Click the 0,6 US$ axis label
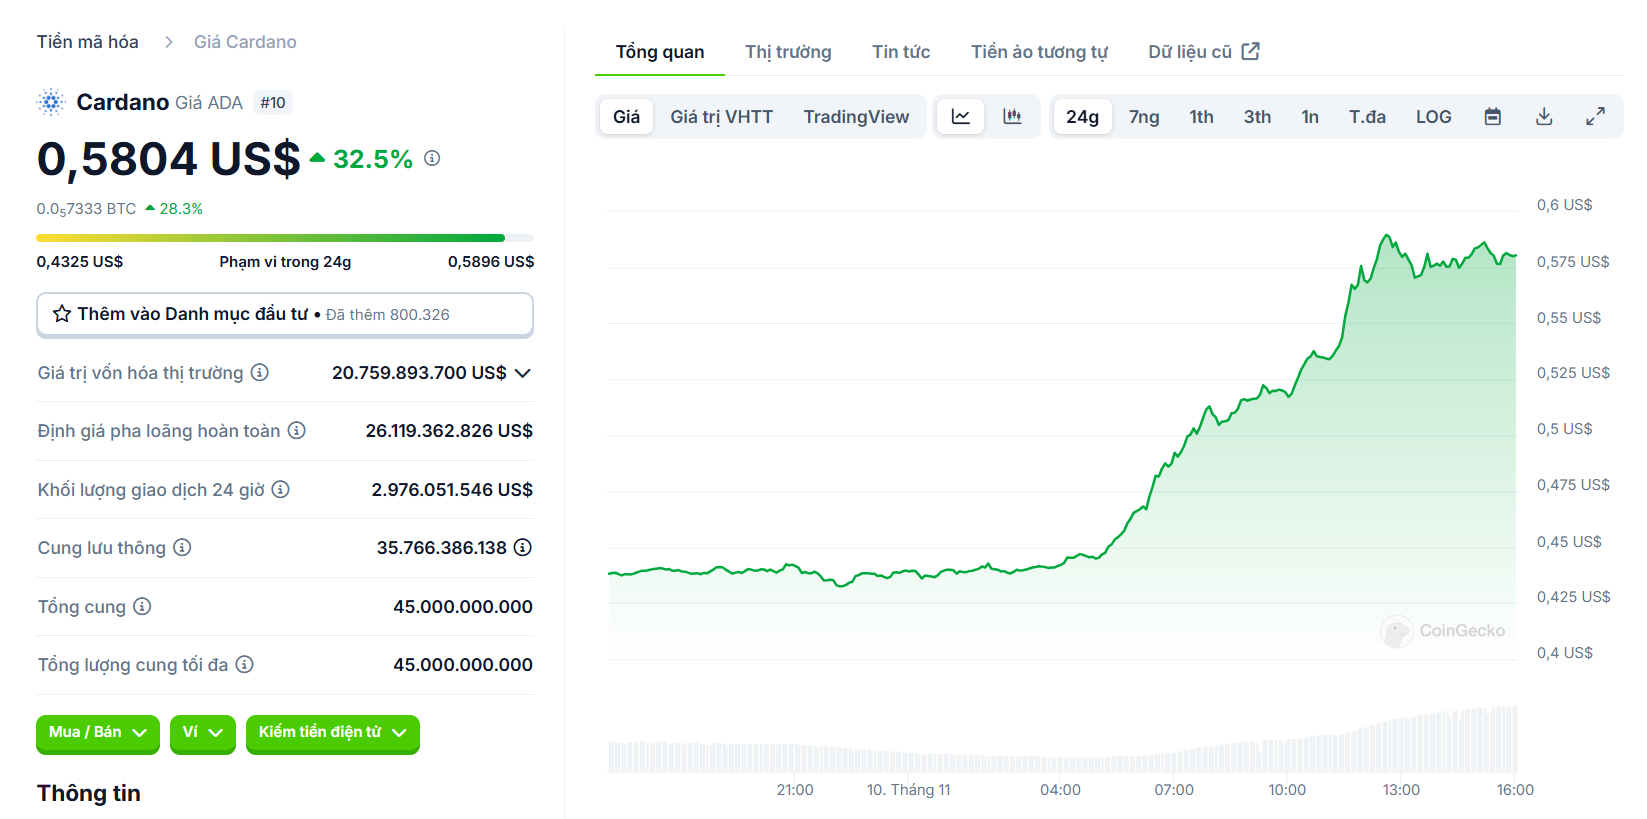The width and height of the screenshot is (1647, 819). pos(1564,205)
